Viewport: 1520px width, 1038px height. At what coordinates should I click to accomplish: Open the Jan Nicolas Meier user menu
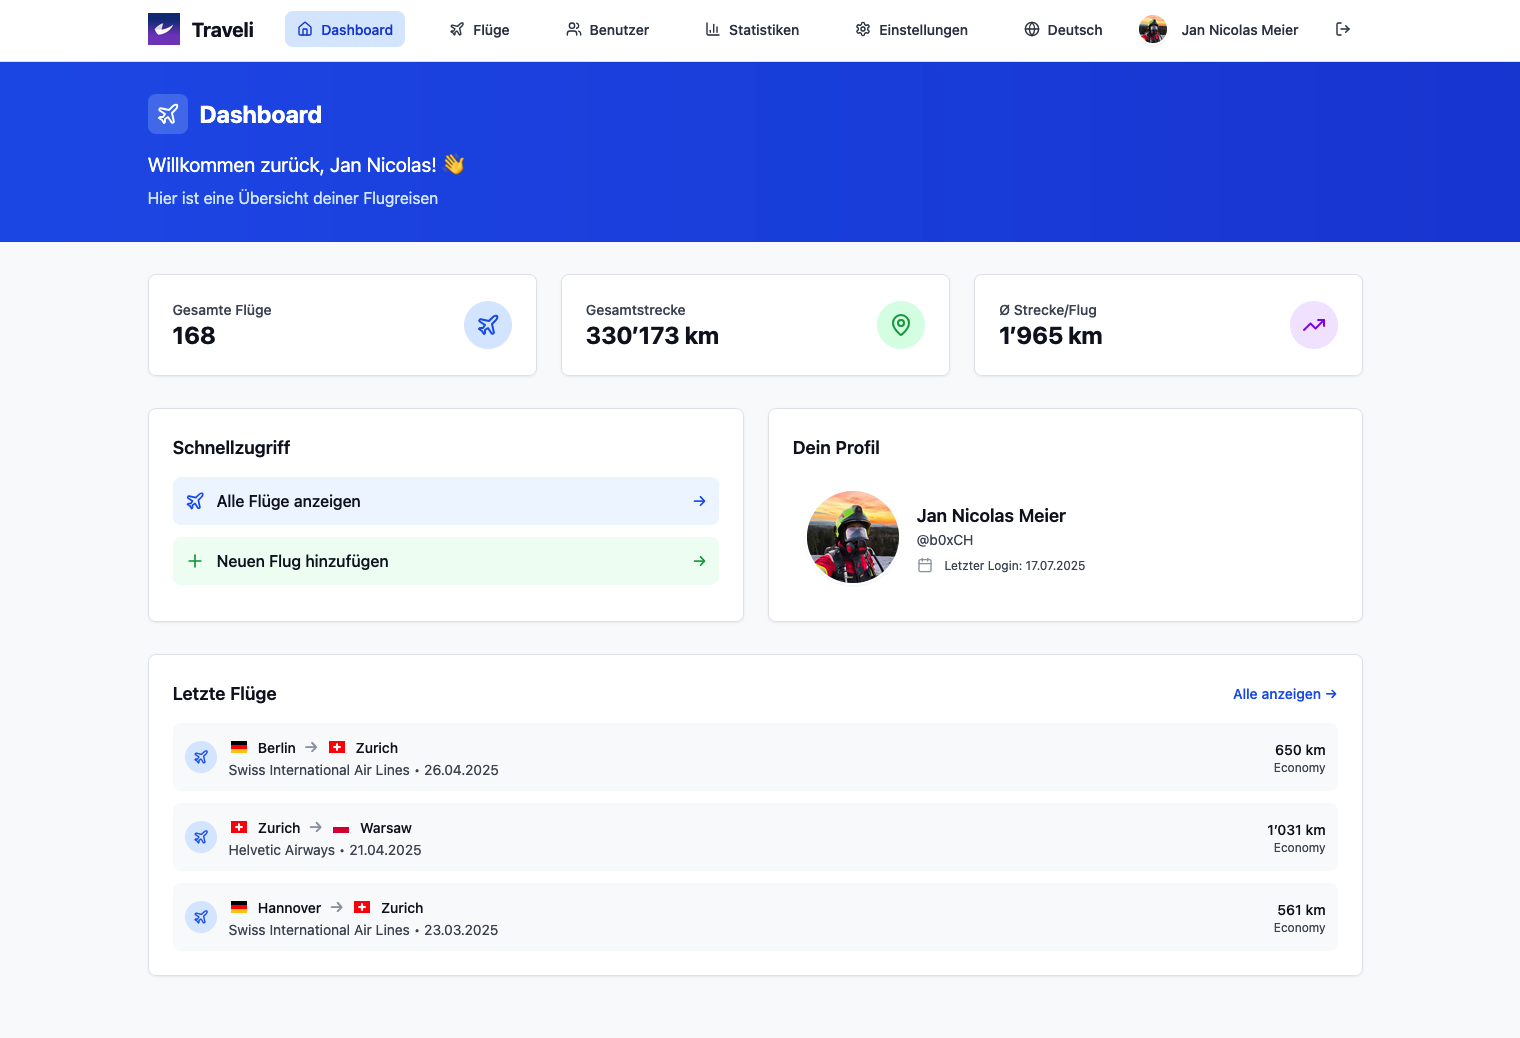[1239, 30]
